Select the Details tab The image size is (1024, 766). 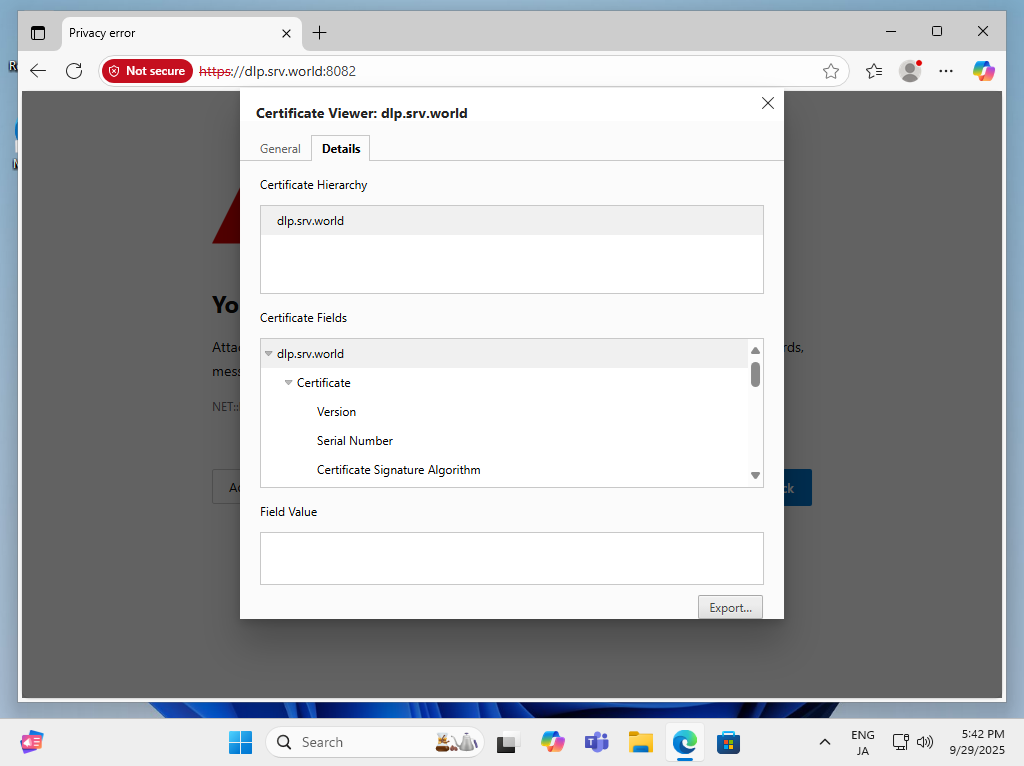tap(341, 149)
